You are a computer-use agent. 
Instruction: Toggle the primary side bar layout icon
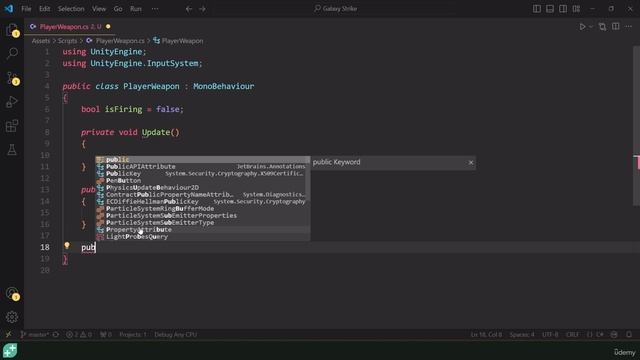537,9
